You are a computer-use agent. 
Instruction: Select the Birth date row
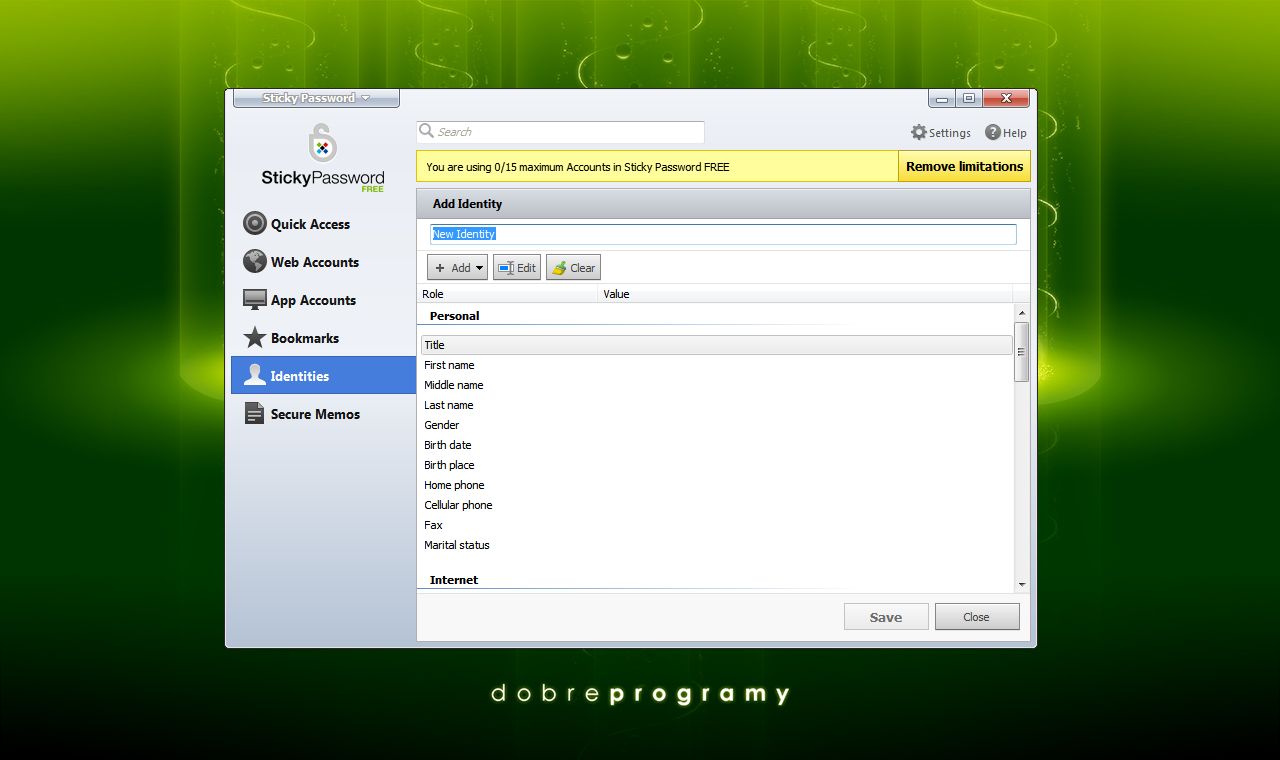[x=716, y=445]
